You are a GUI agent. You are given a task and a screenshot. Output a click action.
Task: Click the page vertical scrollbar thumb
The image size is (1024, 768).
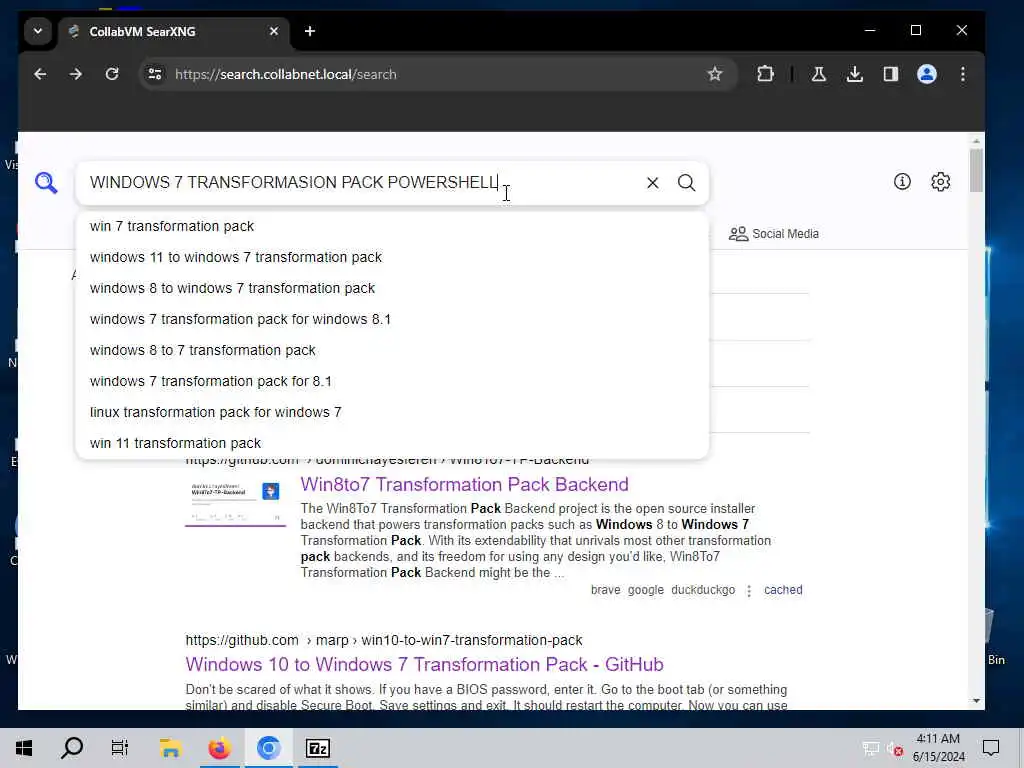[976, 170]
